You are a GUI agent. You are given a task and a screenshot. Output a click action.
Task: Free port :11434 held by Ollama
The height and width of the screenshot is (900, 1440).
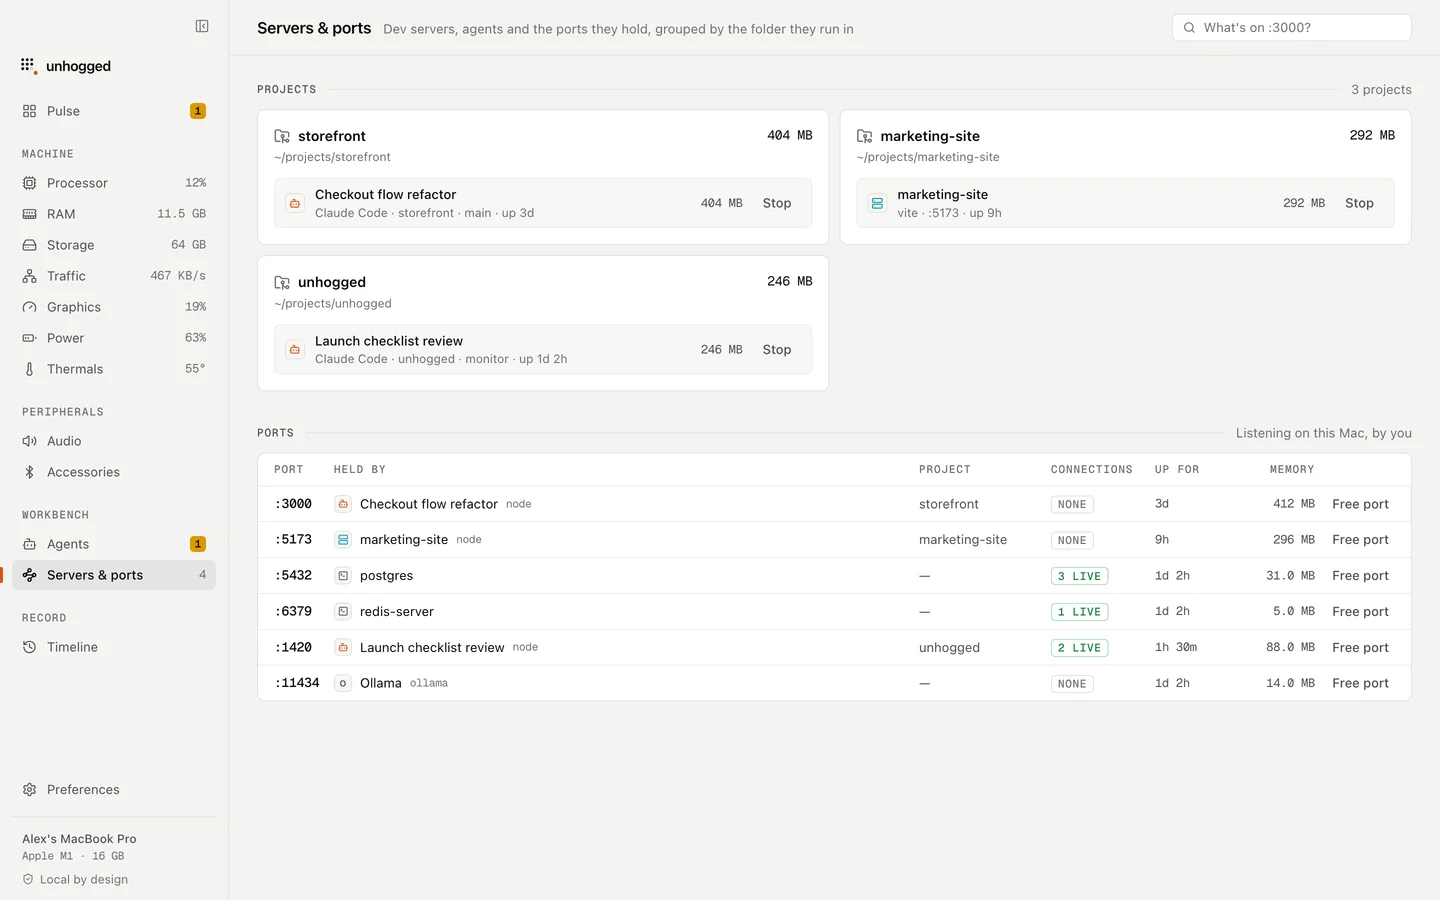(1360, 684)
